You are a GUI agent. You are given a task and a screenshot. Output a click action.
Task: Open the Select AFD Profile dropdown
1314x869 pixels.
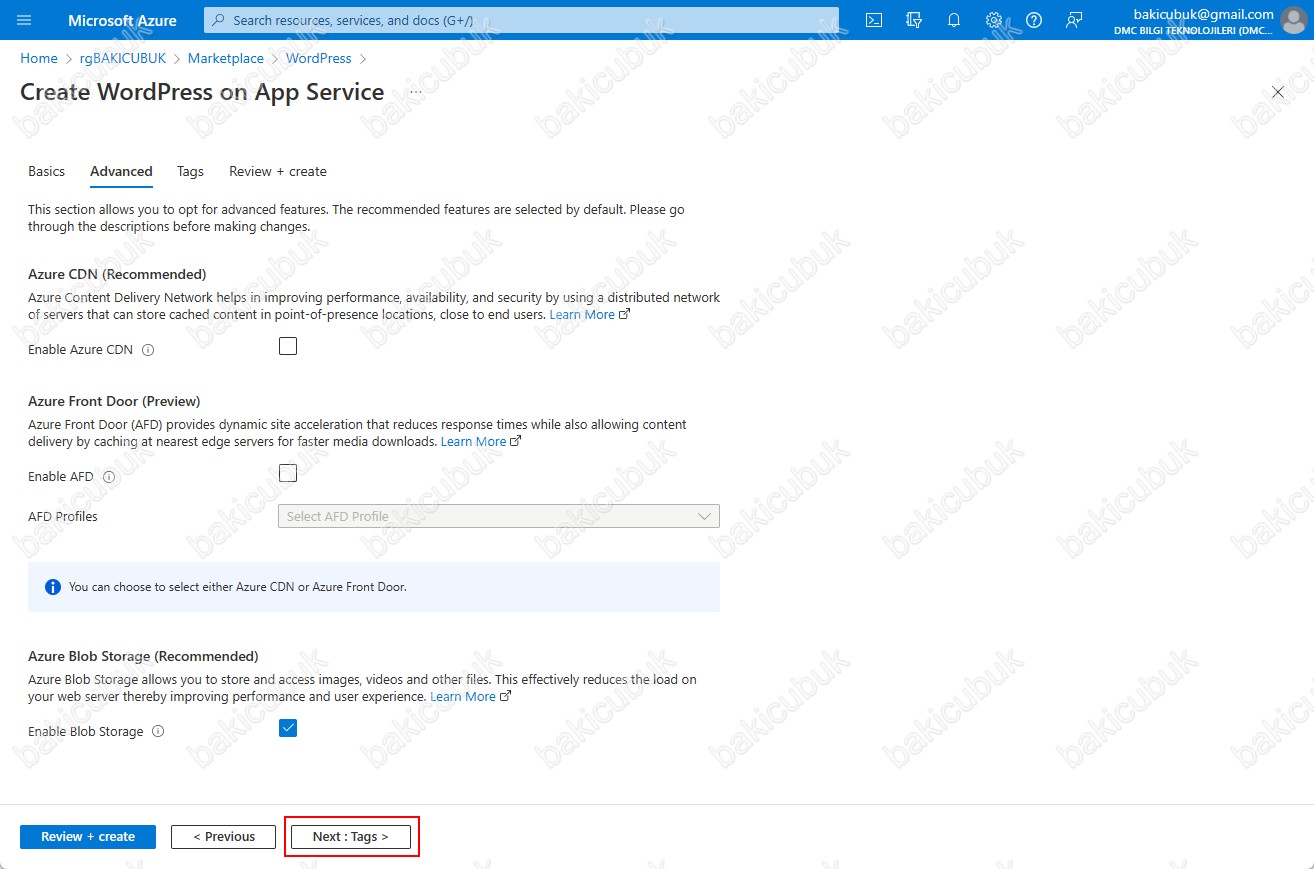pyautogui.click(x=499, y=516)
